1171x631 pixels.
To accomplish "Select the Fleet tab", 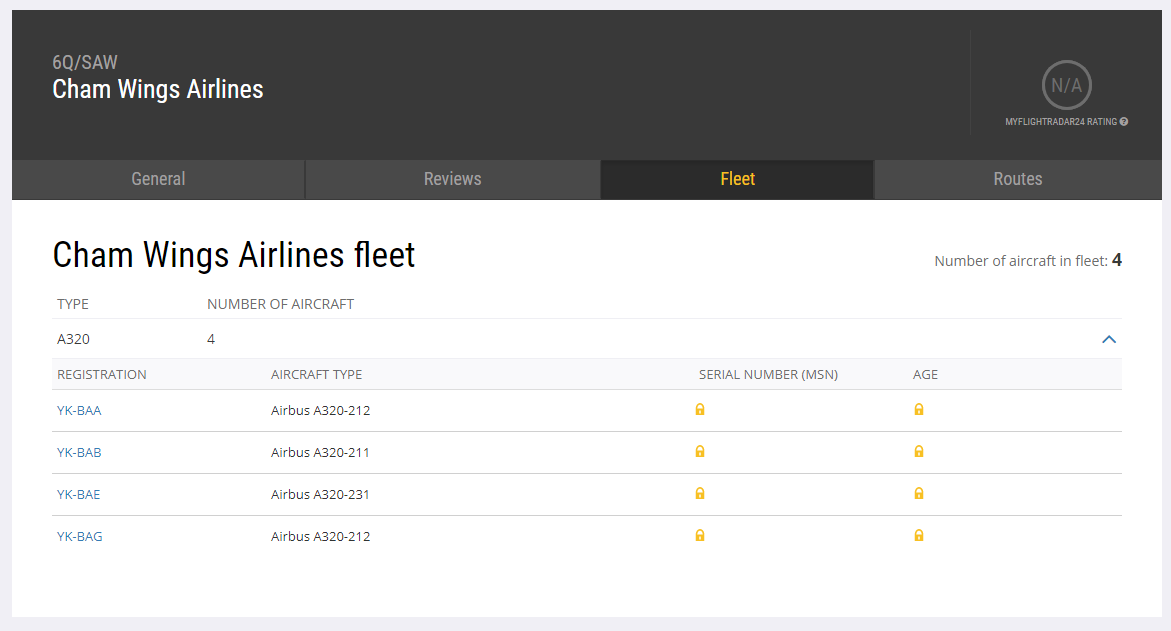I will click(737, 179).
